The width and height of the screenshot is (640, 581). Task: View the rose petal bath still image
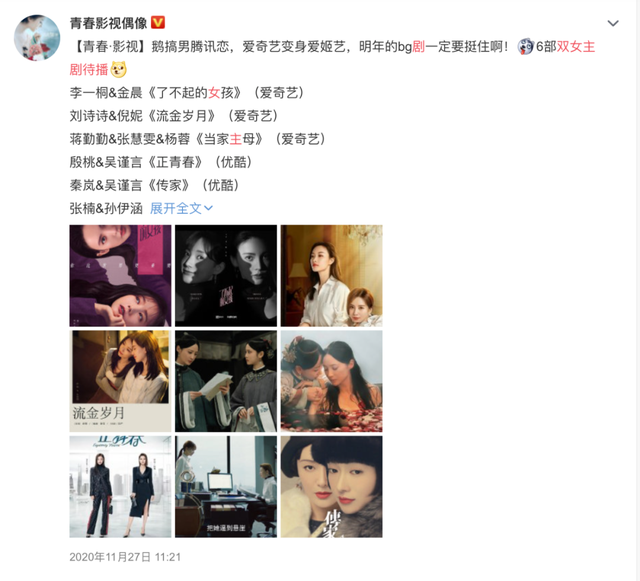[331, 381]
